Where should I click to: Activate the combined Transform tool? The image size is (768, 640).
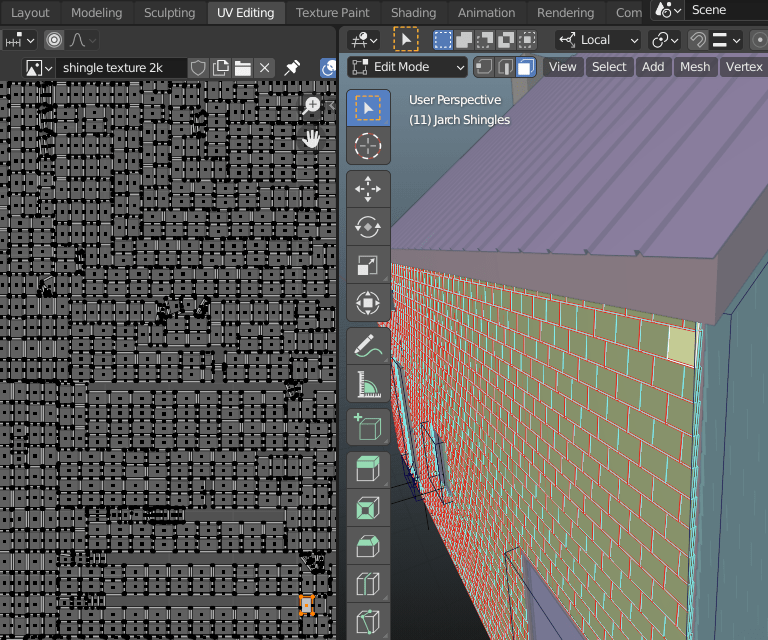click(x=368, y=303)
